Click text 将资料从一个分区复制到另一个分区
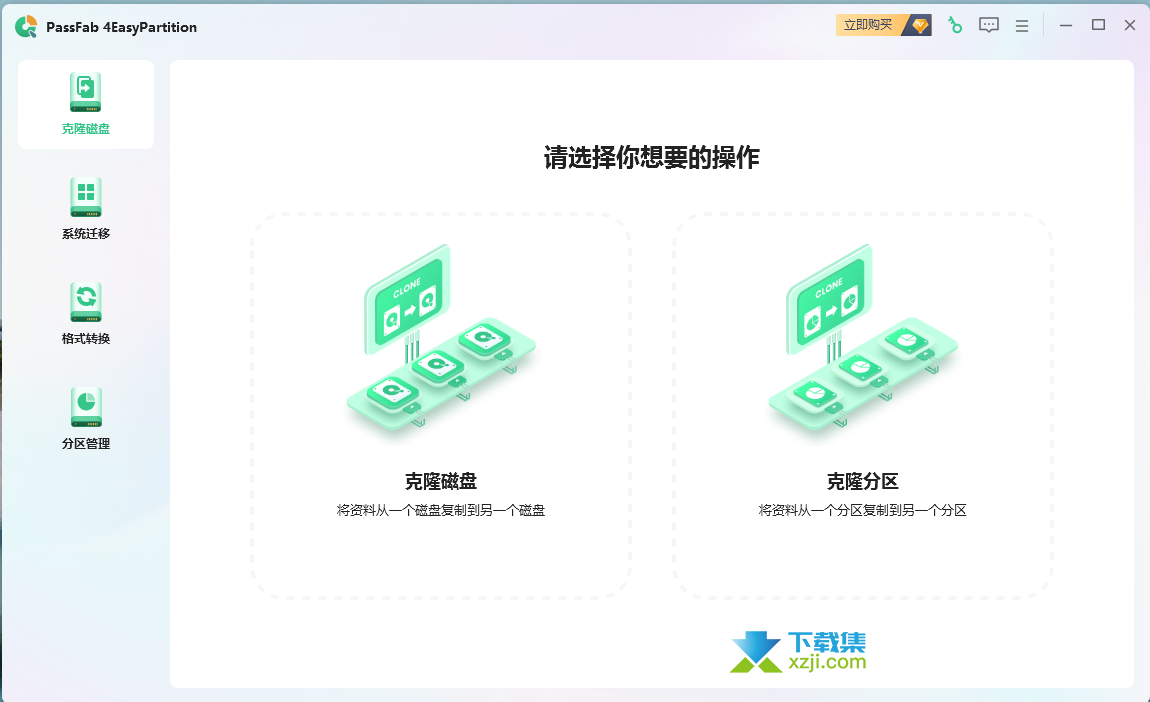 coord(862,510)
